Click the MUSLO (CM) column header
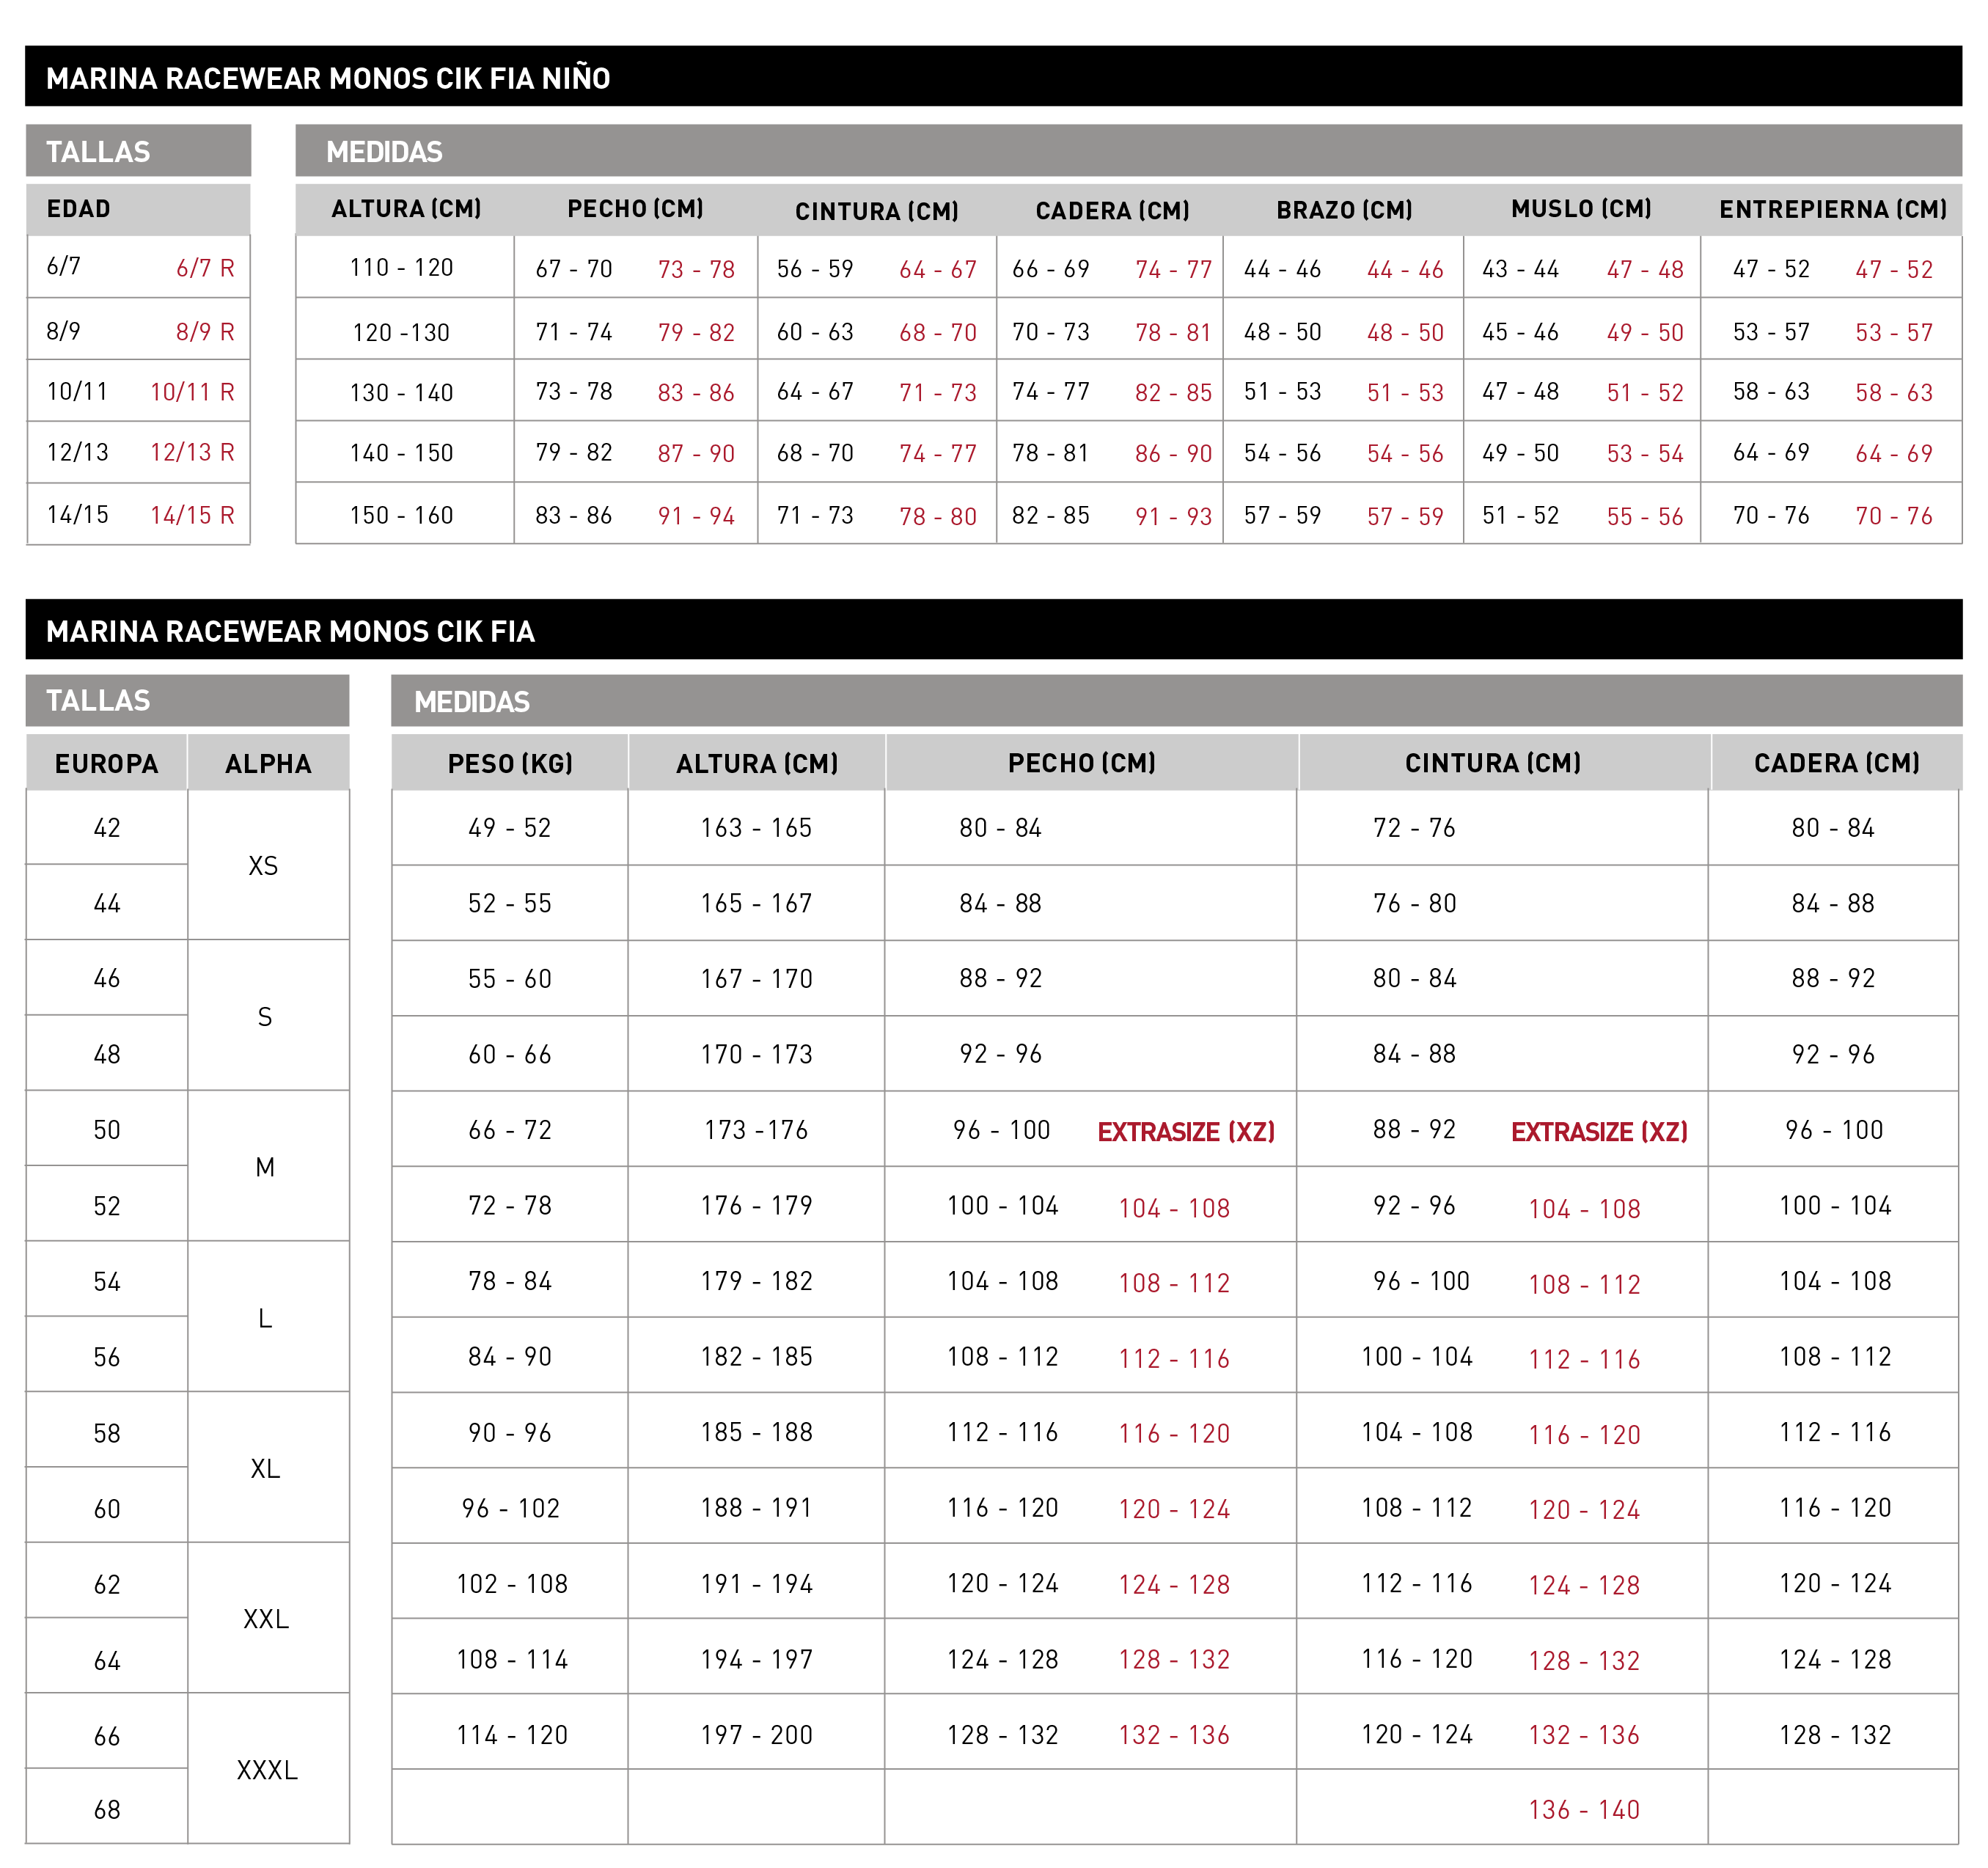 [1581, 209]
